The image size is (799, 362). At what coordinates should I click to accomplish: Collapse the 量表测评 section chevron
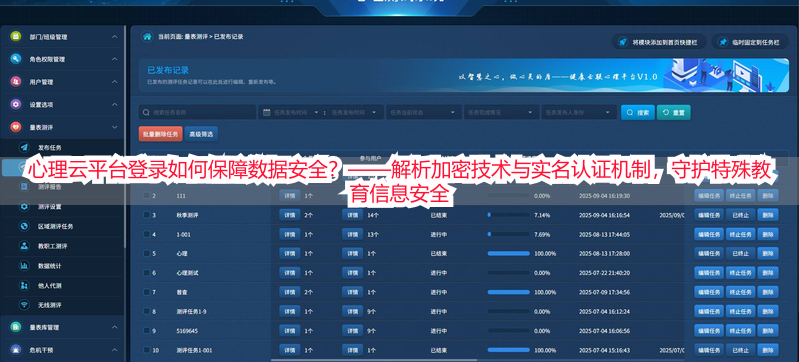pos(115,127)
